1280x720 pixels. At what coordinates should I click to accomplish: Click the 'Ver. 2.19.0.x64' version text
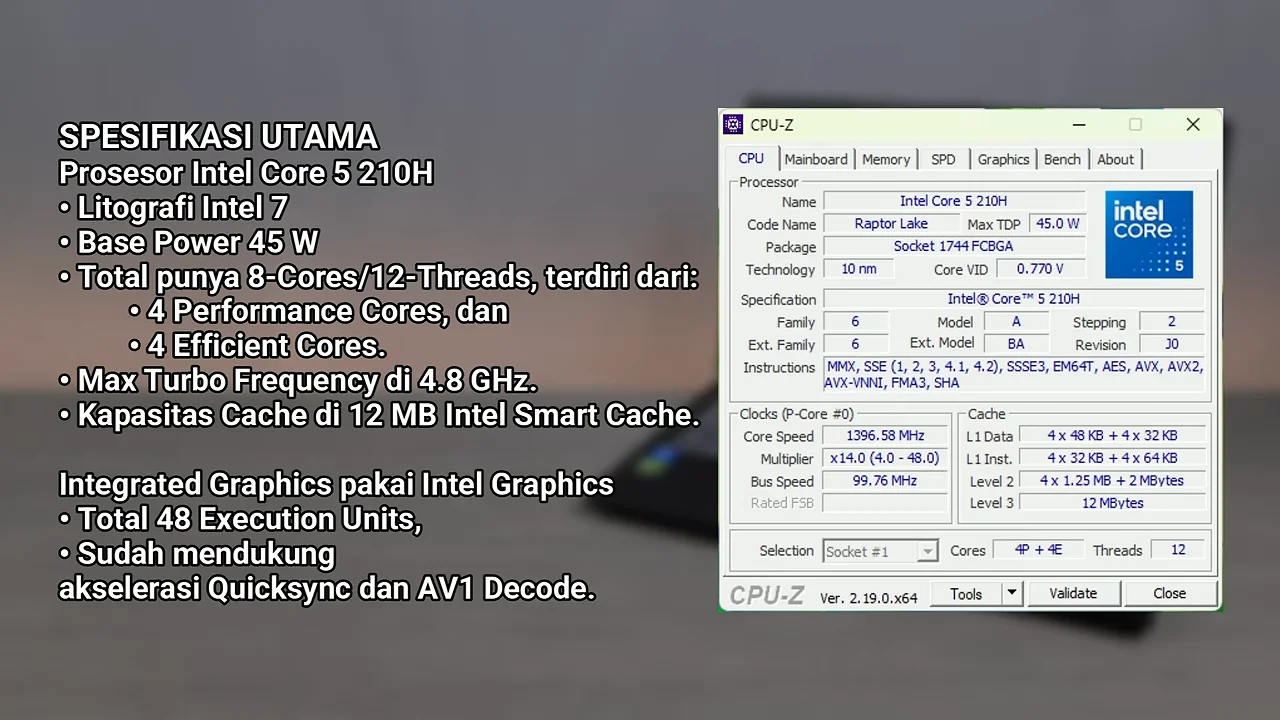[x=869, y=597]
